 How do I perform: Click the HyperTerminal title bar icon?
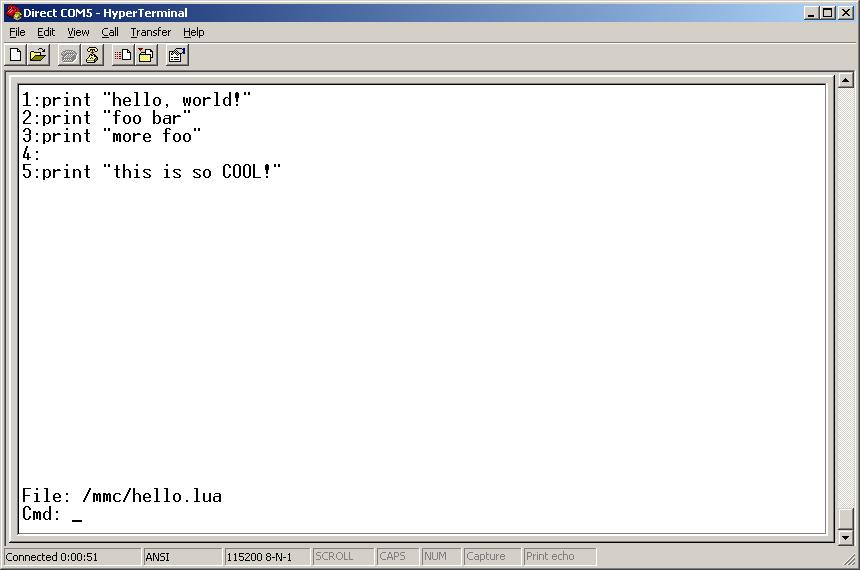coord(13,13)
